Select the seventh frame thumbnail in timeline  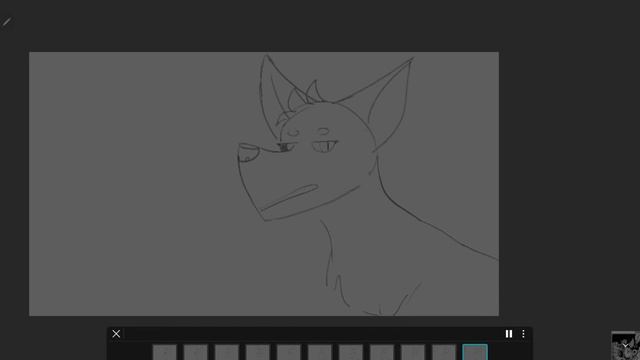[x=351, y=352]
